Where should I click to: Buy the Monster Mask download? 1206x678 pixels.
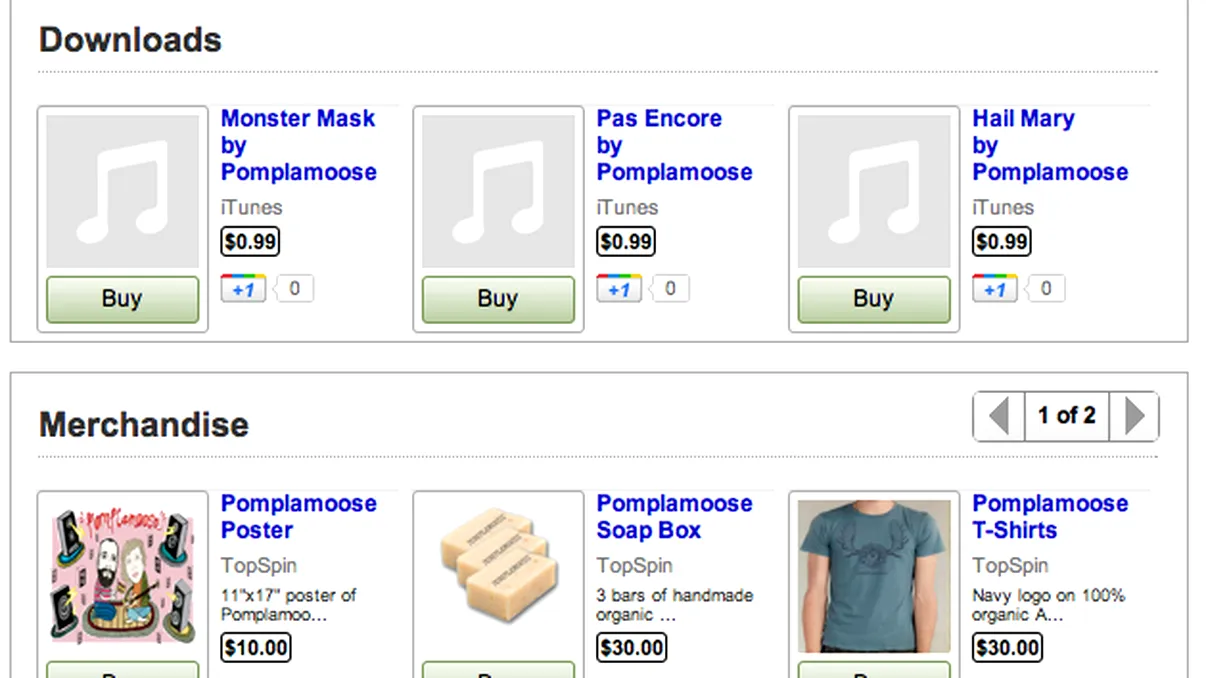point(122,299)
